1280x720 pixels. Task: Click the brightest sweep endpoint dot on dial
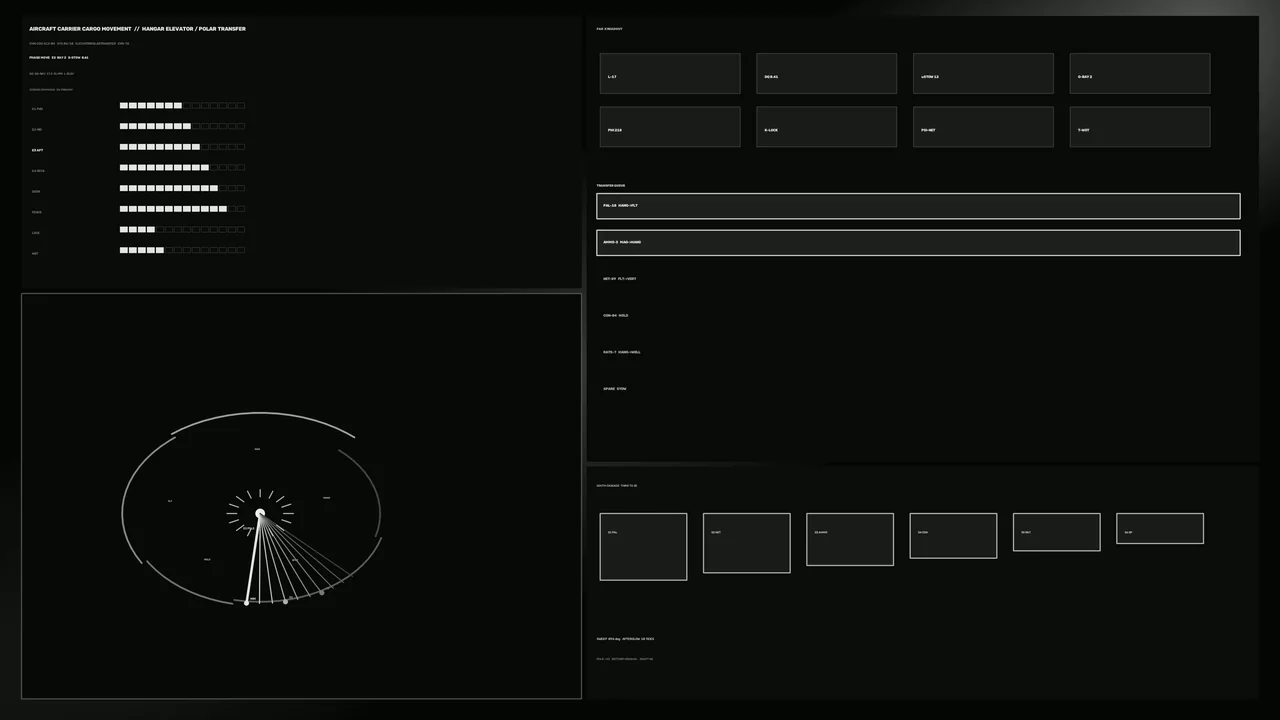(x=247, y=603)
